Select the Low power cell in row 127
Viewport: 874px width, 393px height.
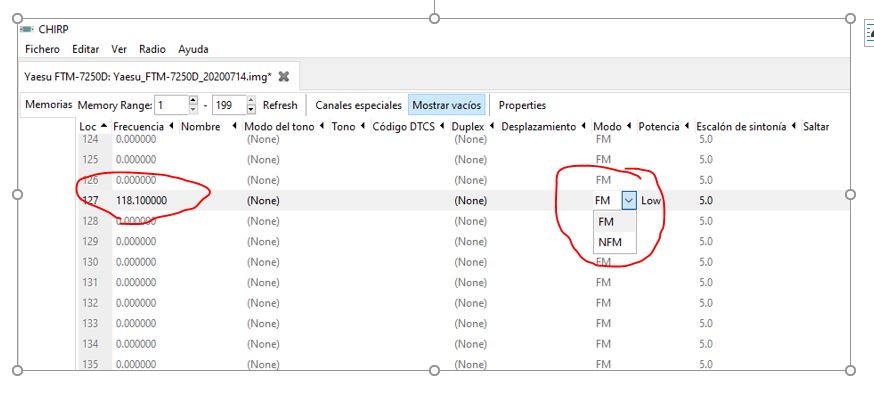(650, 201)
